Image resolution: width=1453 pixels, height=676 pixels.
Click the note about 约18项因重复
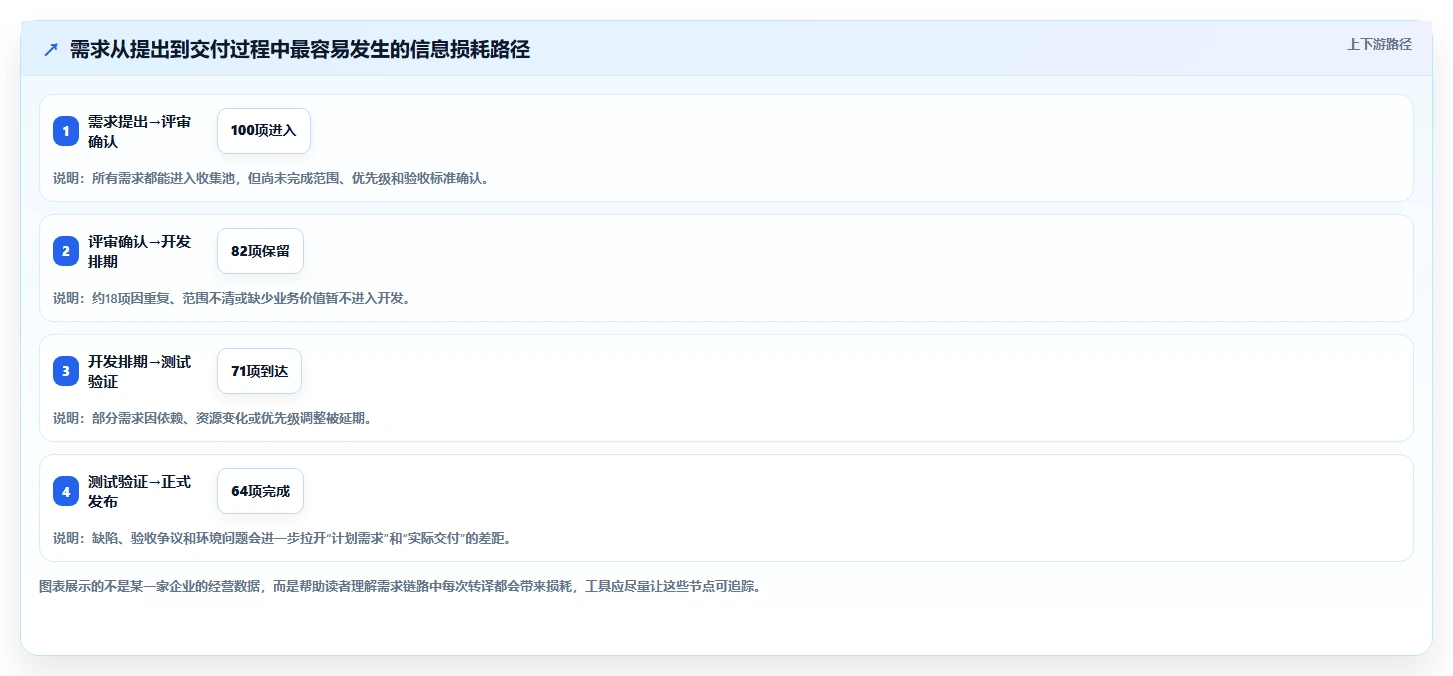point(232,298)
